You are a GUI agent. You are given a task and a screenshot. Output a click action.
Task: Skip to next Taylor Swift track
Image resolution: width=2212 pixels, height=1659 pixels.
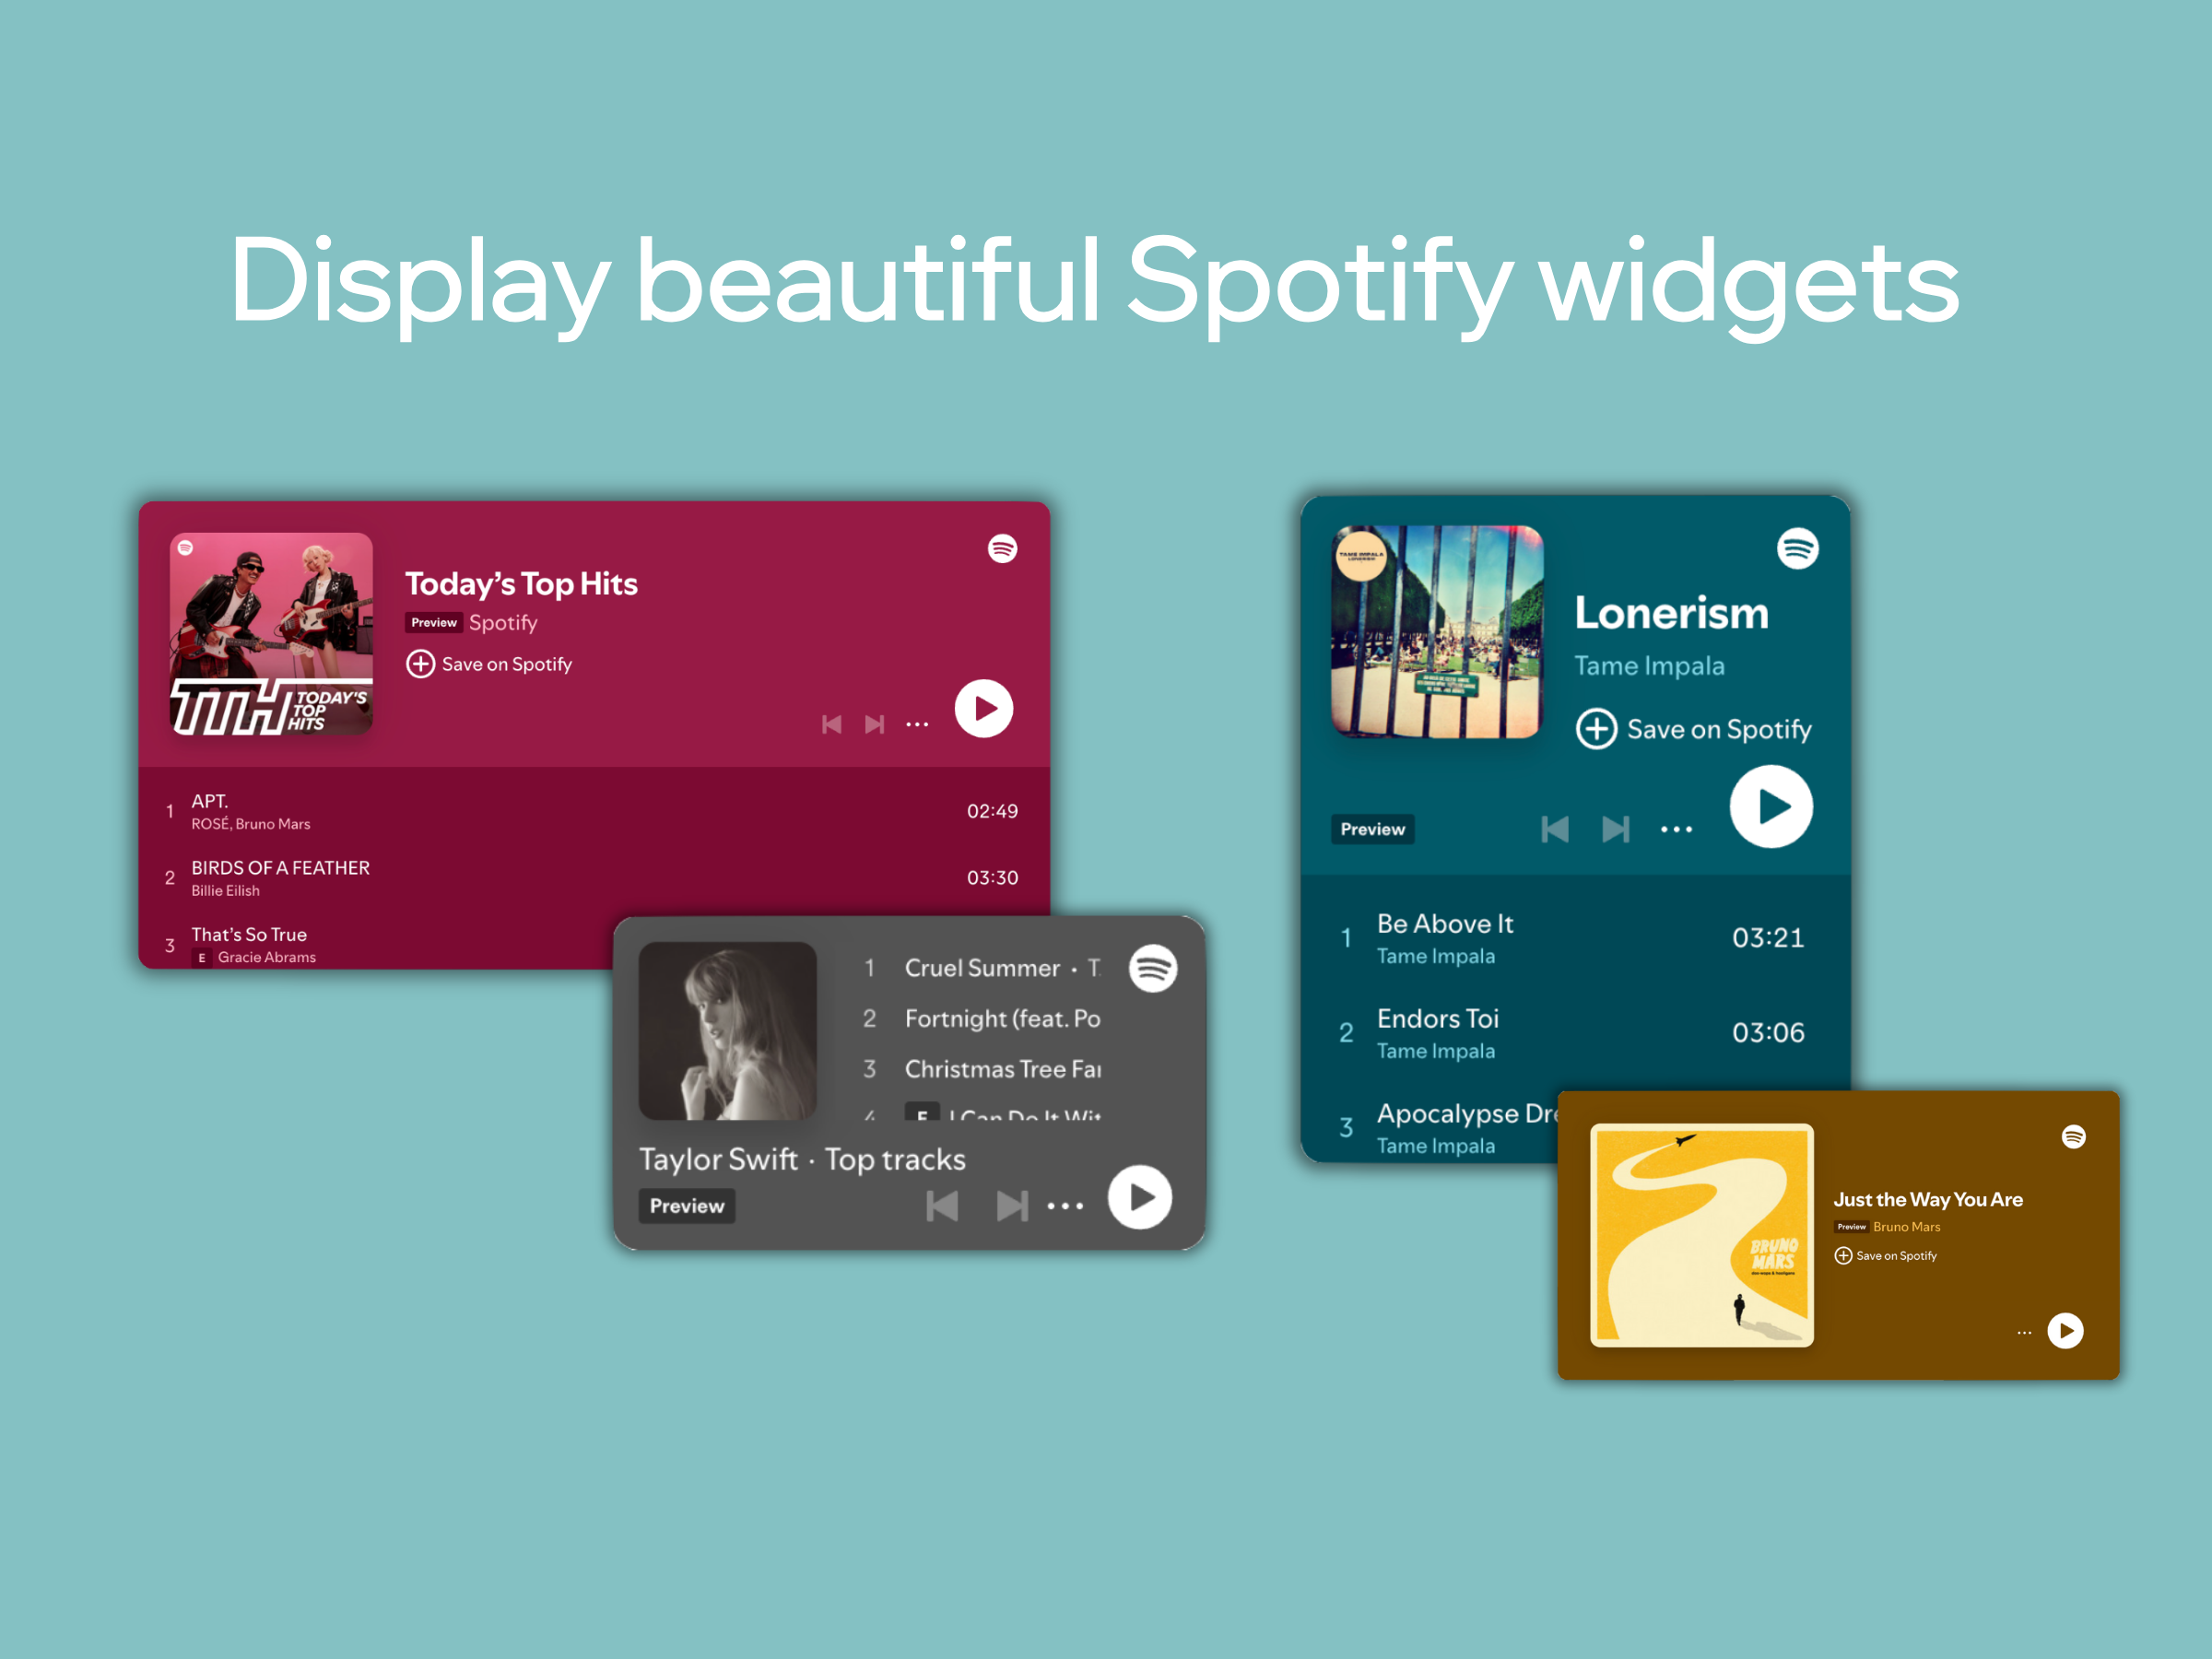1012,1206
